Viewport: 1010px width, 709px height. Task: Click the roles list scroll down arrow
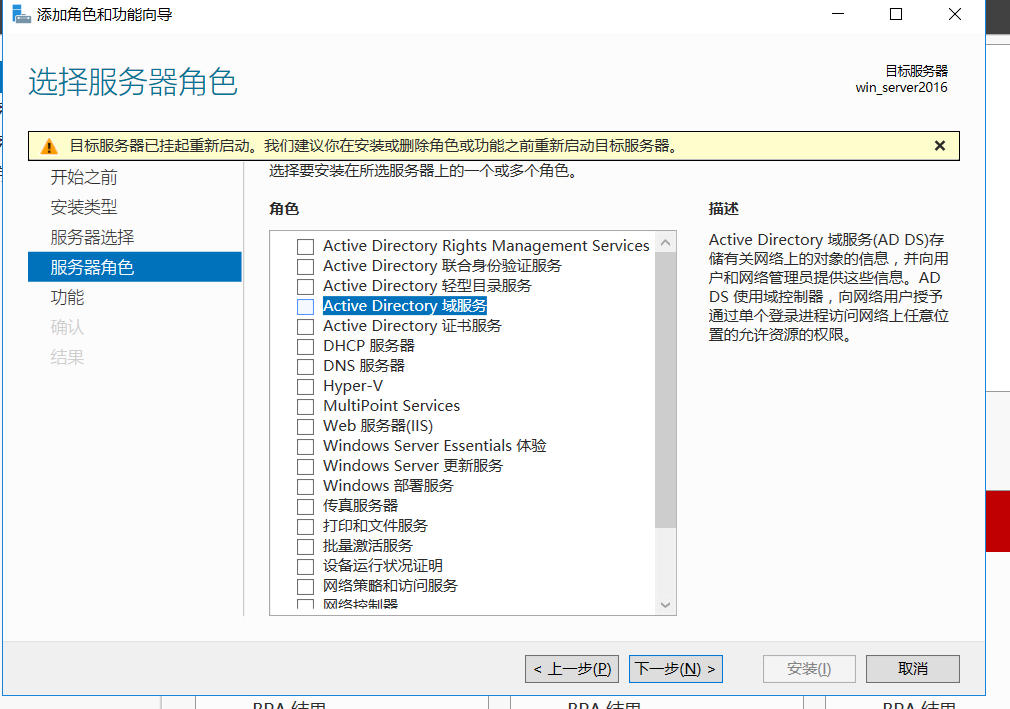(x=665, y=605)
